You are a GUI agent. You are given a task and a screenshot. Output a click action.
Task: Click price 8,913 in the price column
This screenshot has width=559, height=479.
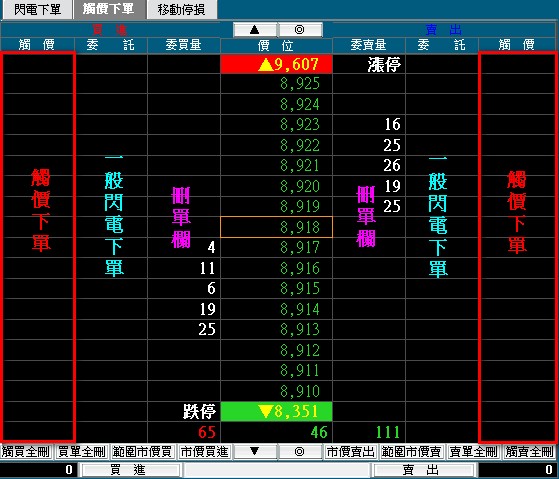[x=276, y=329]
